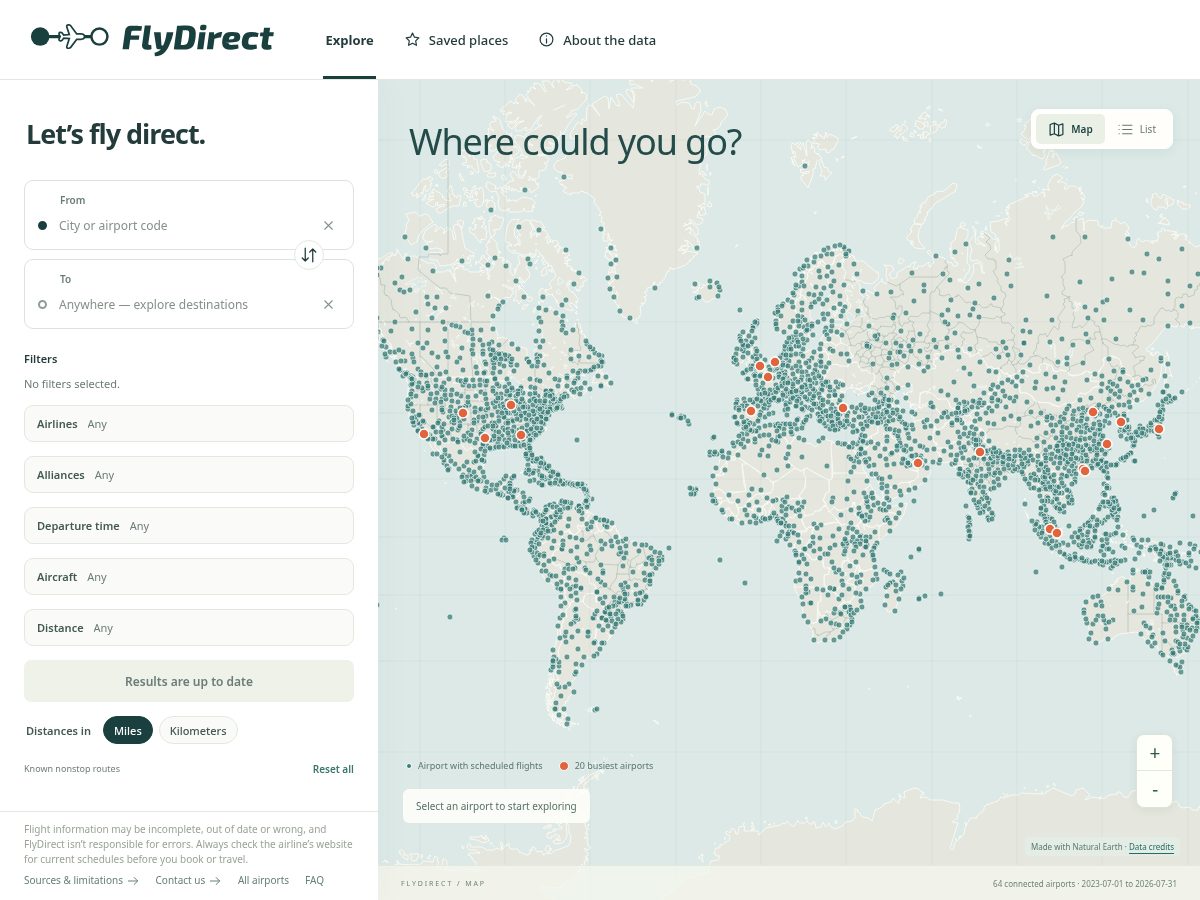
Task: Clear the From field with its X icon
Action: (x=328, y=226)
